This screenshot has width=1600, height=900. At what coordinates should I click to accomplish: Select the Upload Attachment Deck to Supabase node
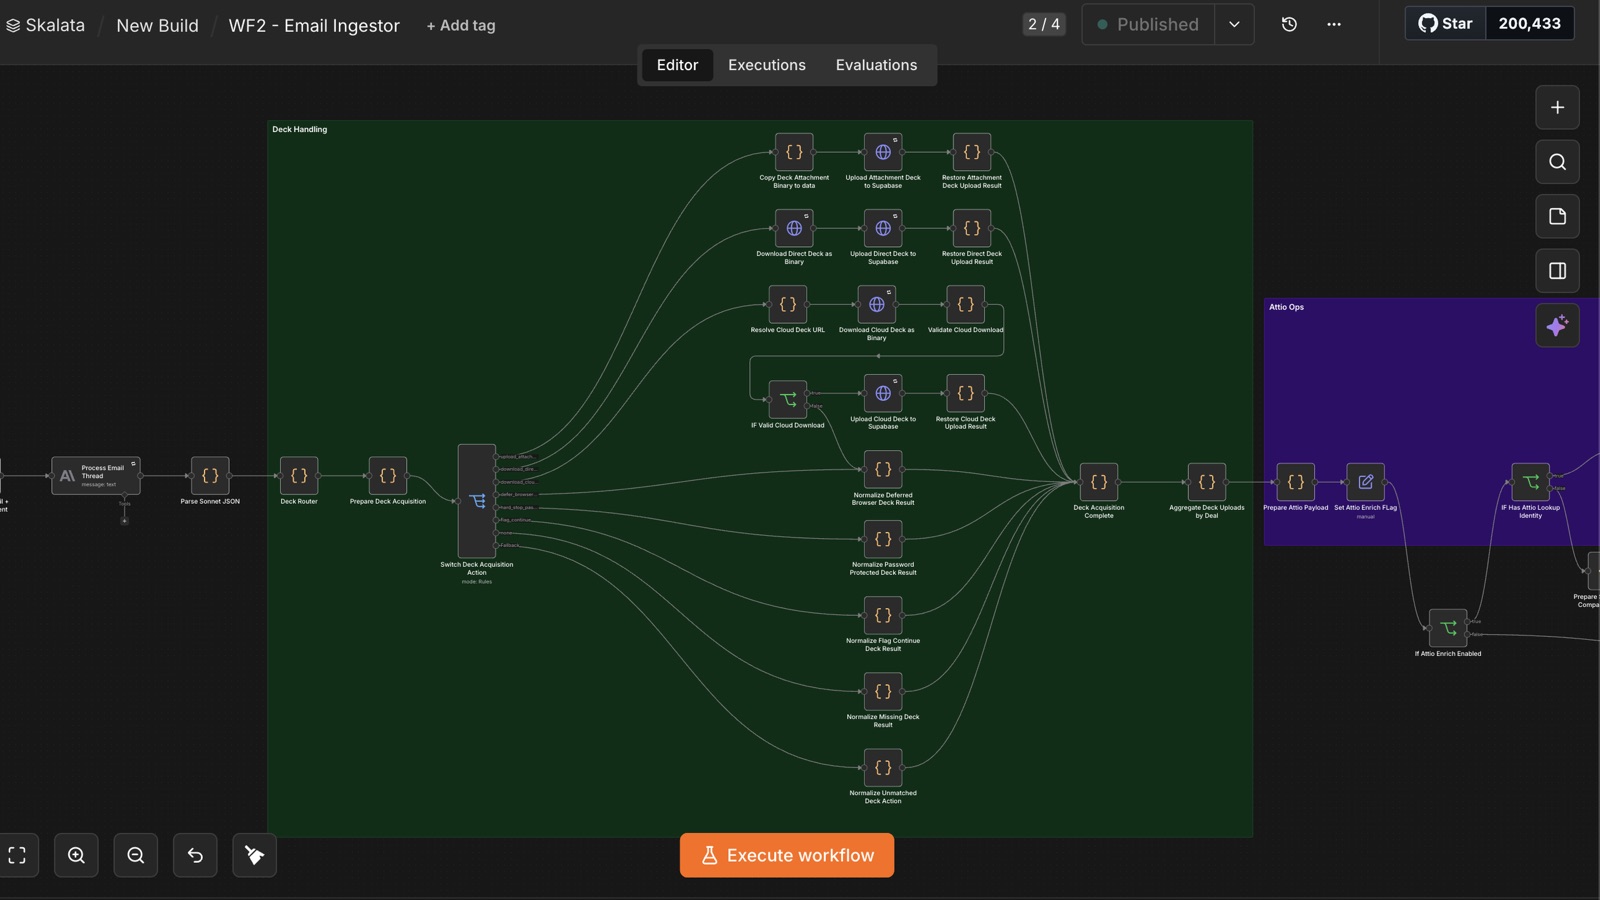pos(883,152)
